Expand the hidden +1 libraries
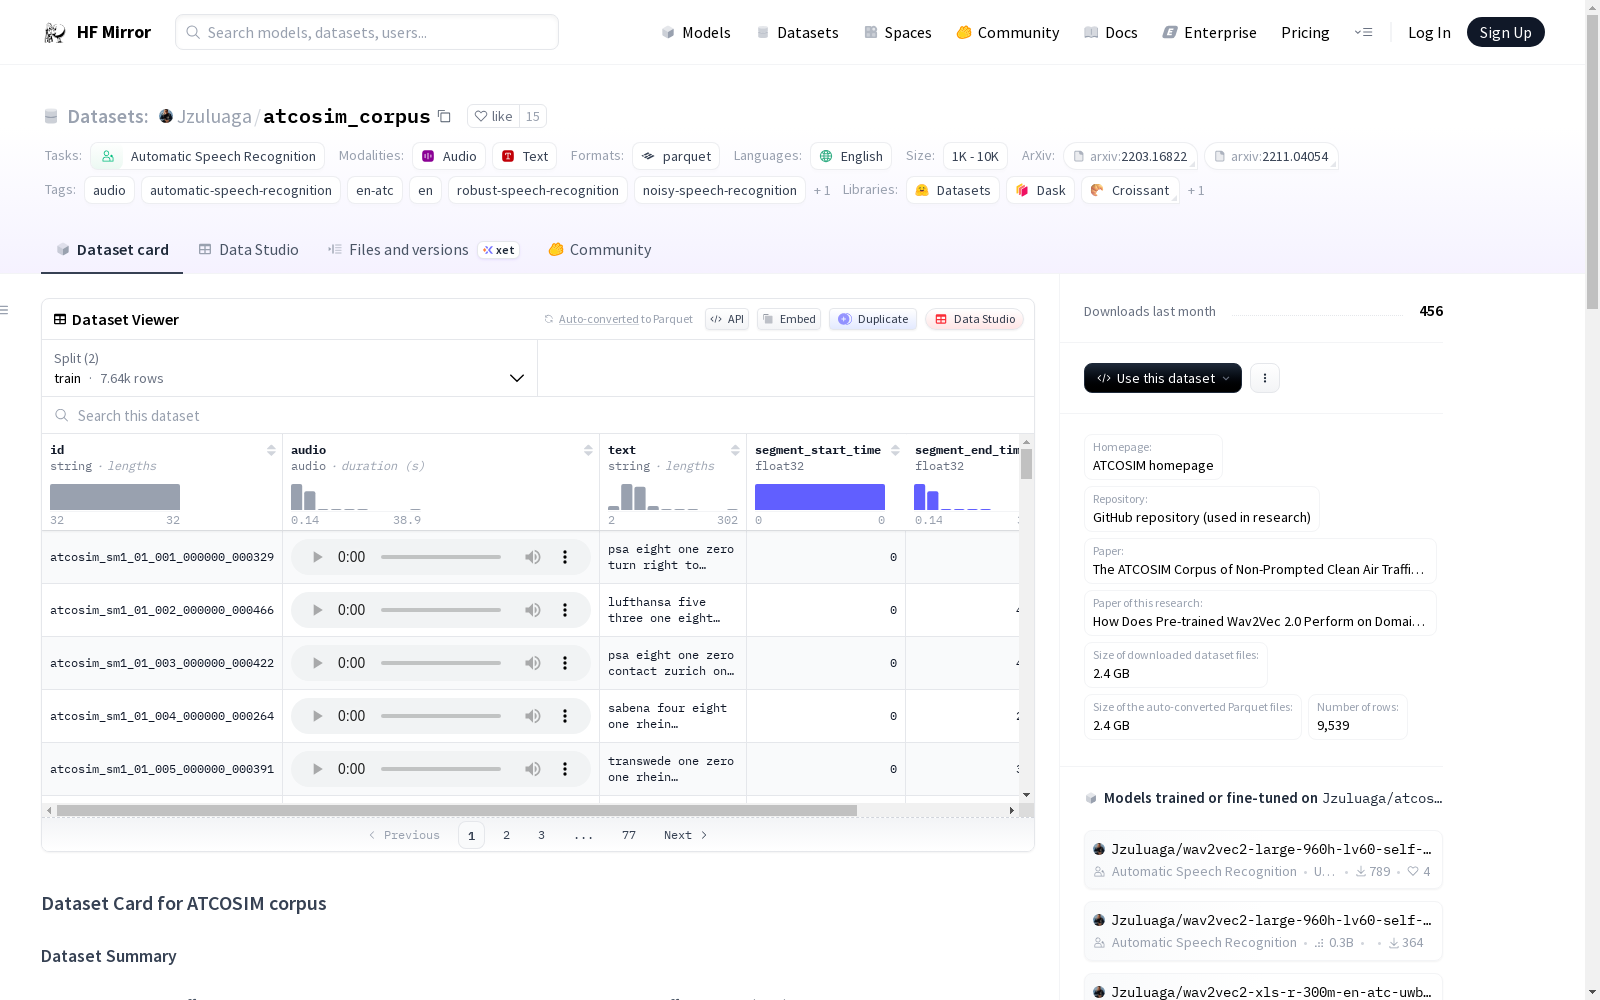The width and height of the screenshot is (1600, 1000). [x=1196, y=190]
